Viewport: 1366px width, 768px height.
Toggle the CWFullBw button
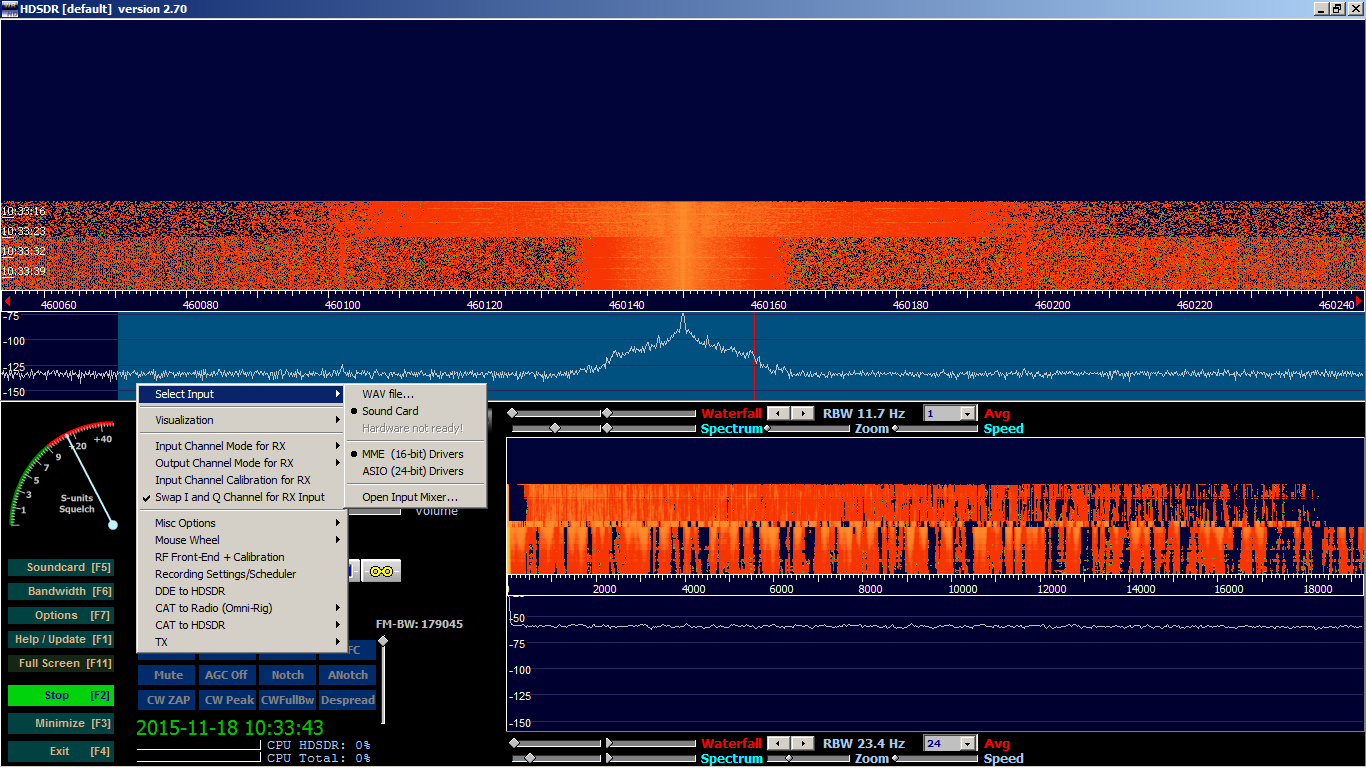click(287, 700)
